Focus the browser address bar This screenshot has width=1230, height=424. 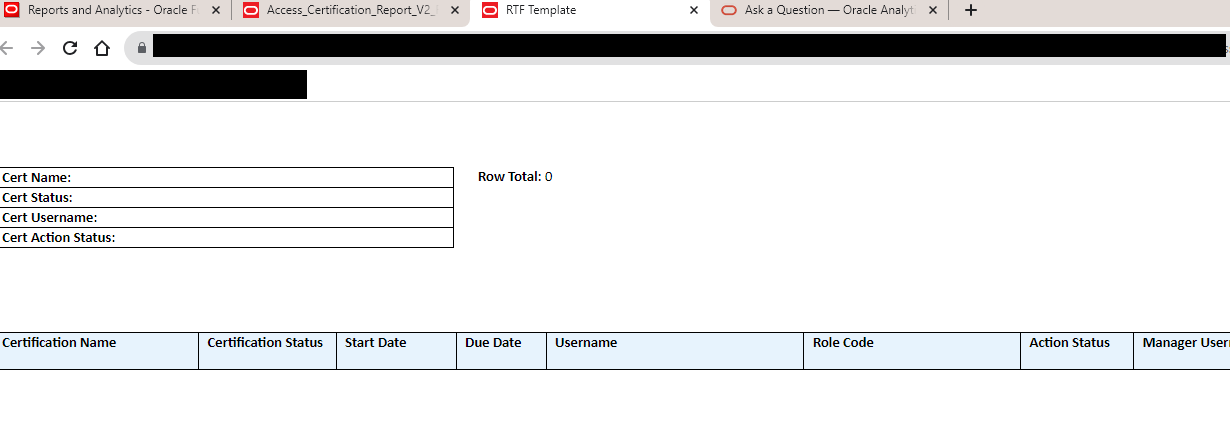pyautogui.click(x=676, y=48)
